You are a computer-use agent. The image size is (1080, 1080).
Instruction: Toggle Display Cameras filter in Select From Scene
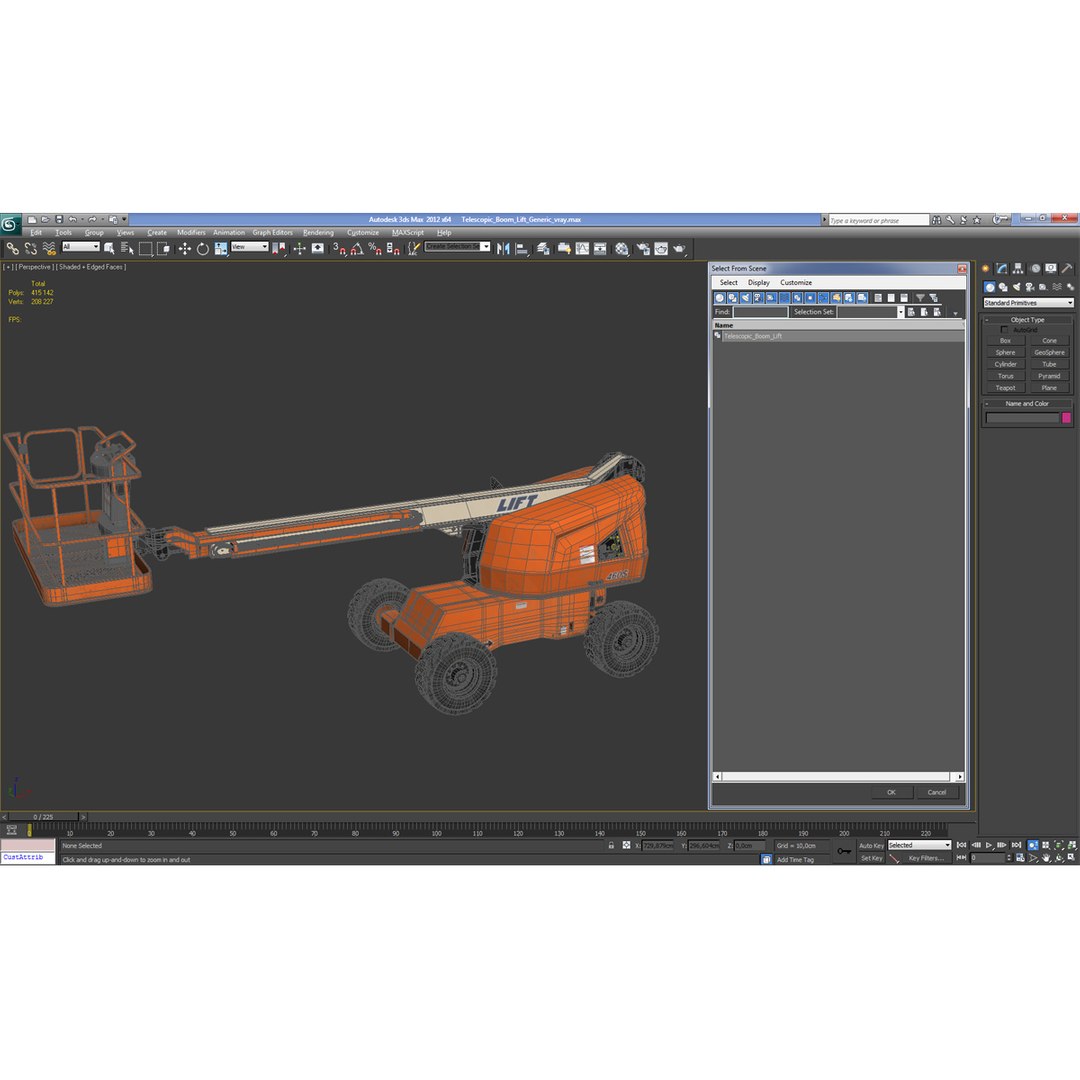[758, 298]
